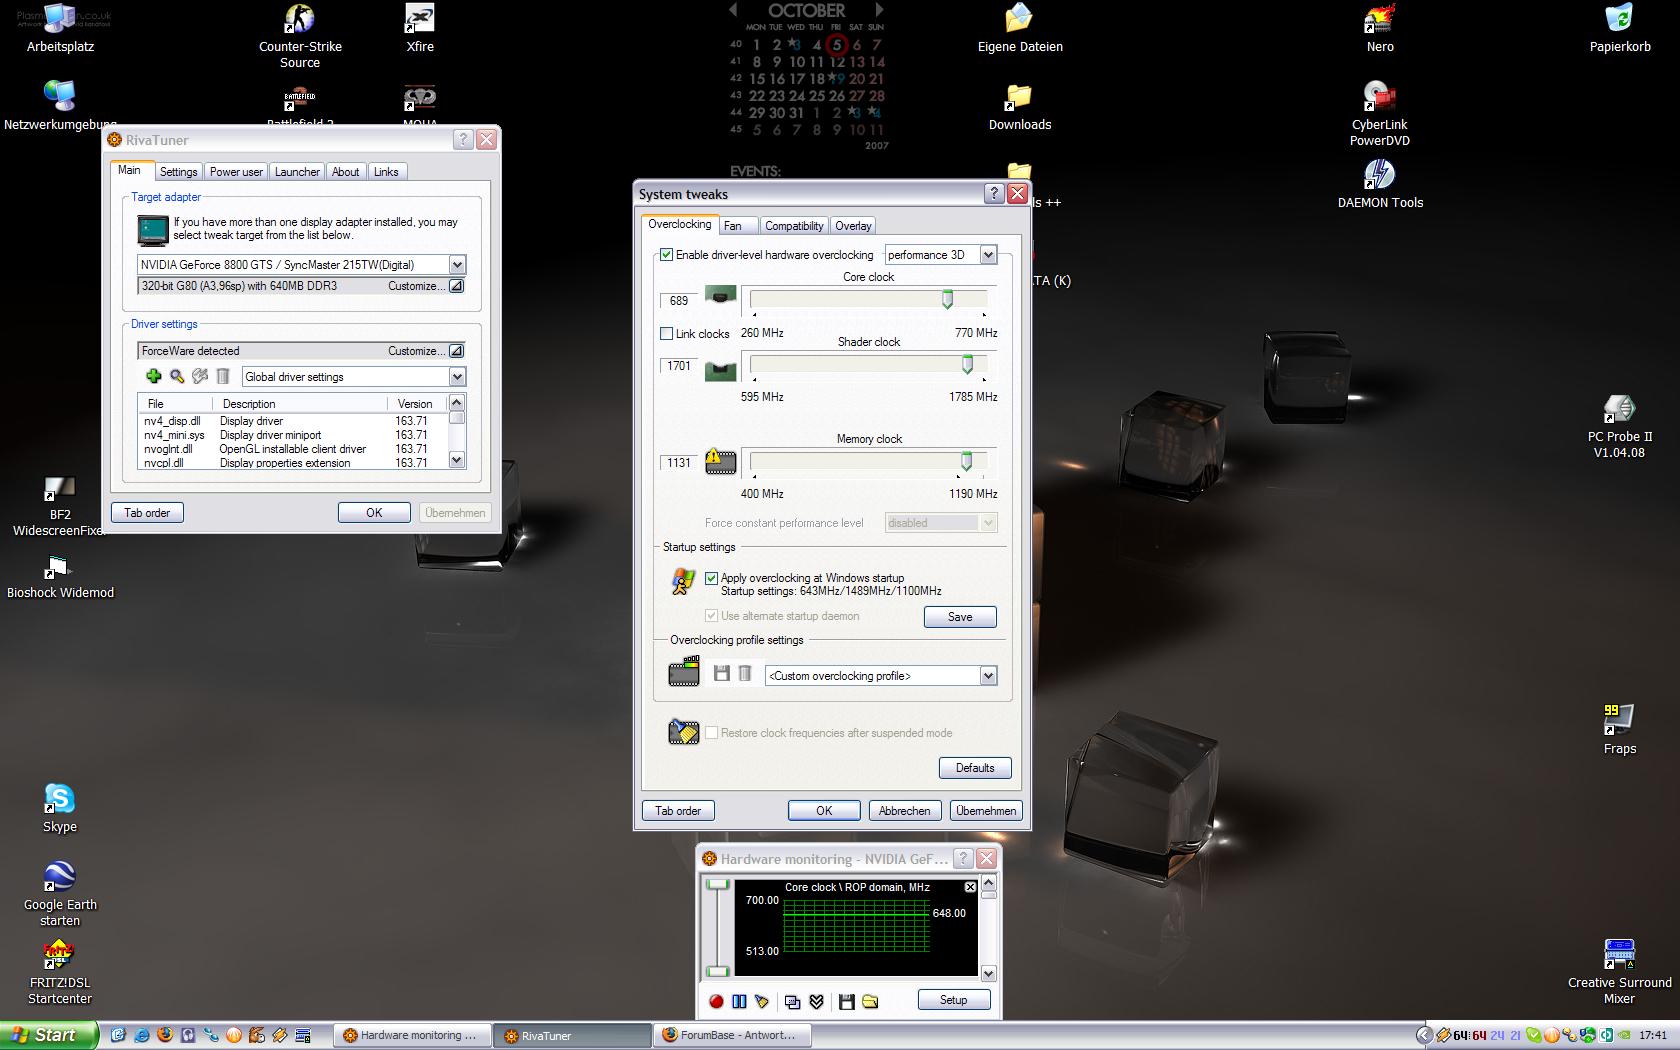
Task: Switch to ForumBase taskbar window
Action: [x=732, y=1036]
